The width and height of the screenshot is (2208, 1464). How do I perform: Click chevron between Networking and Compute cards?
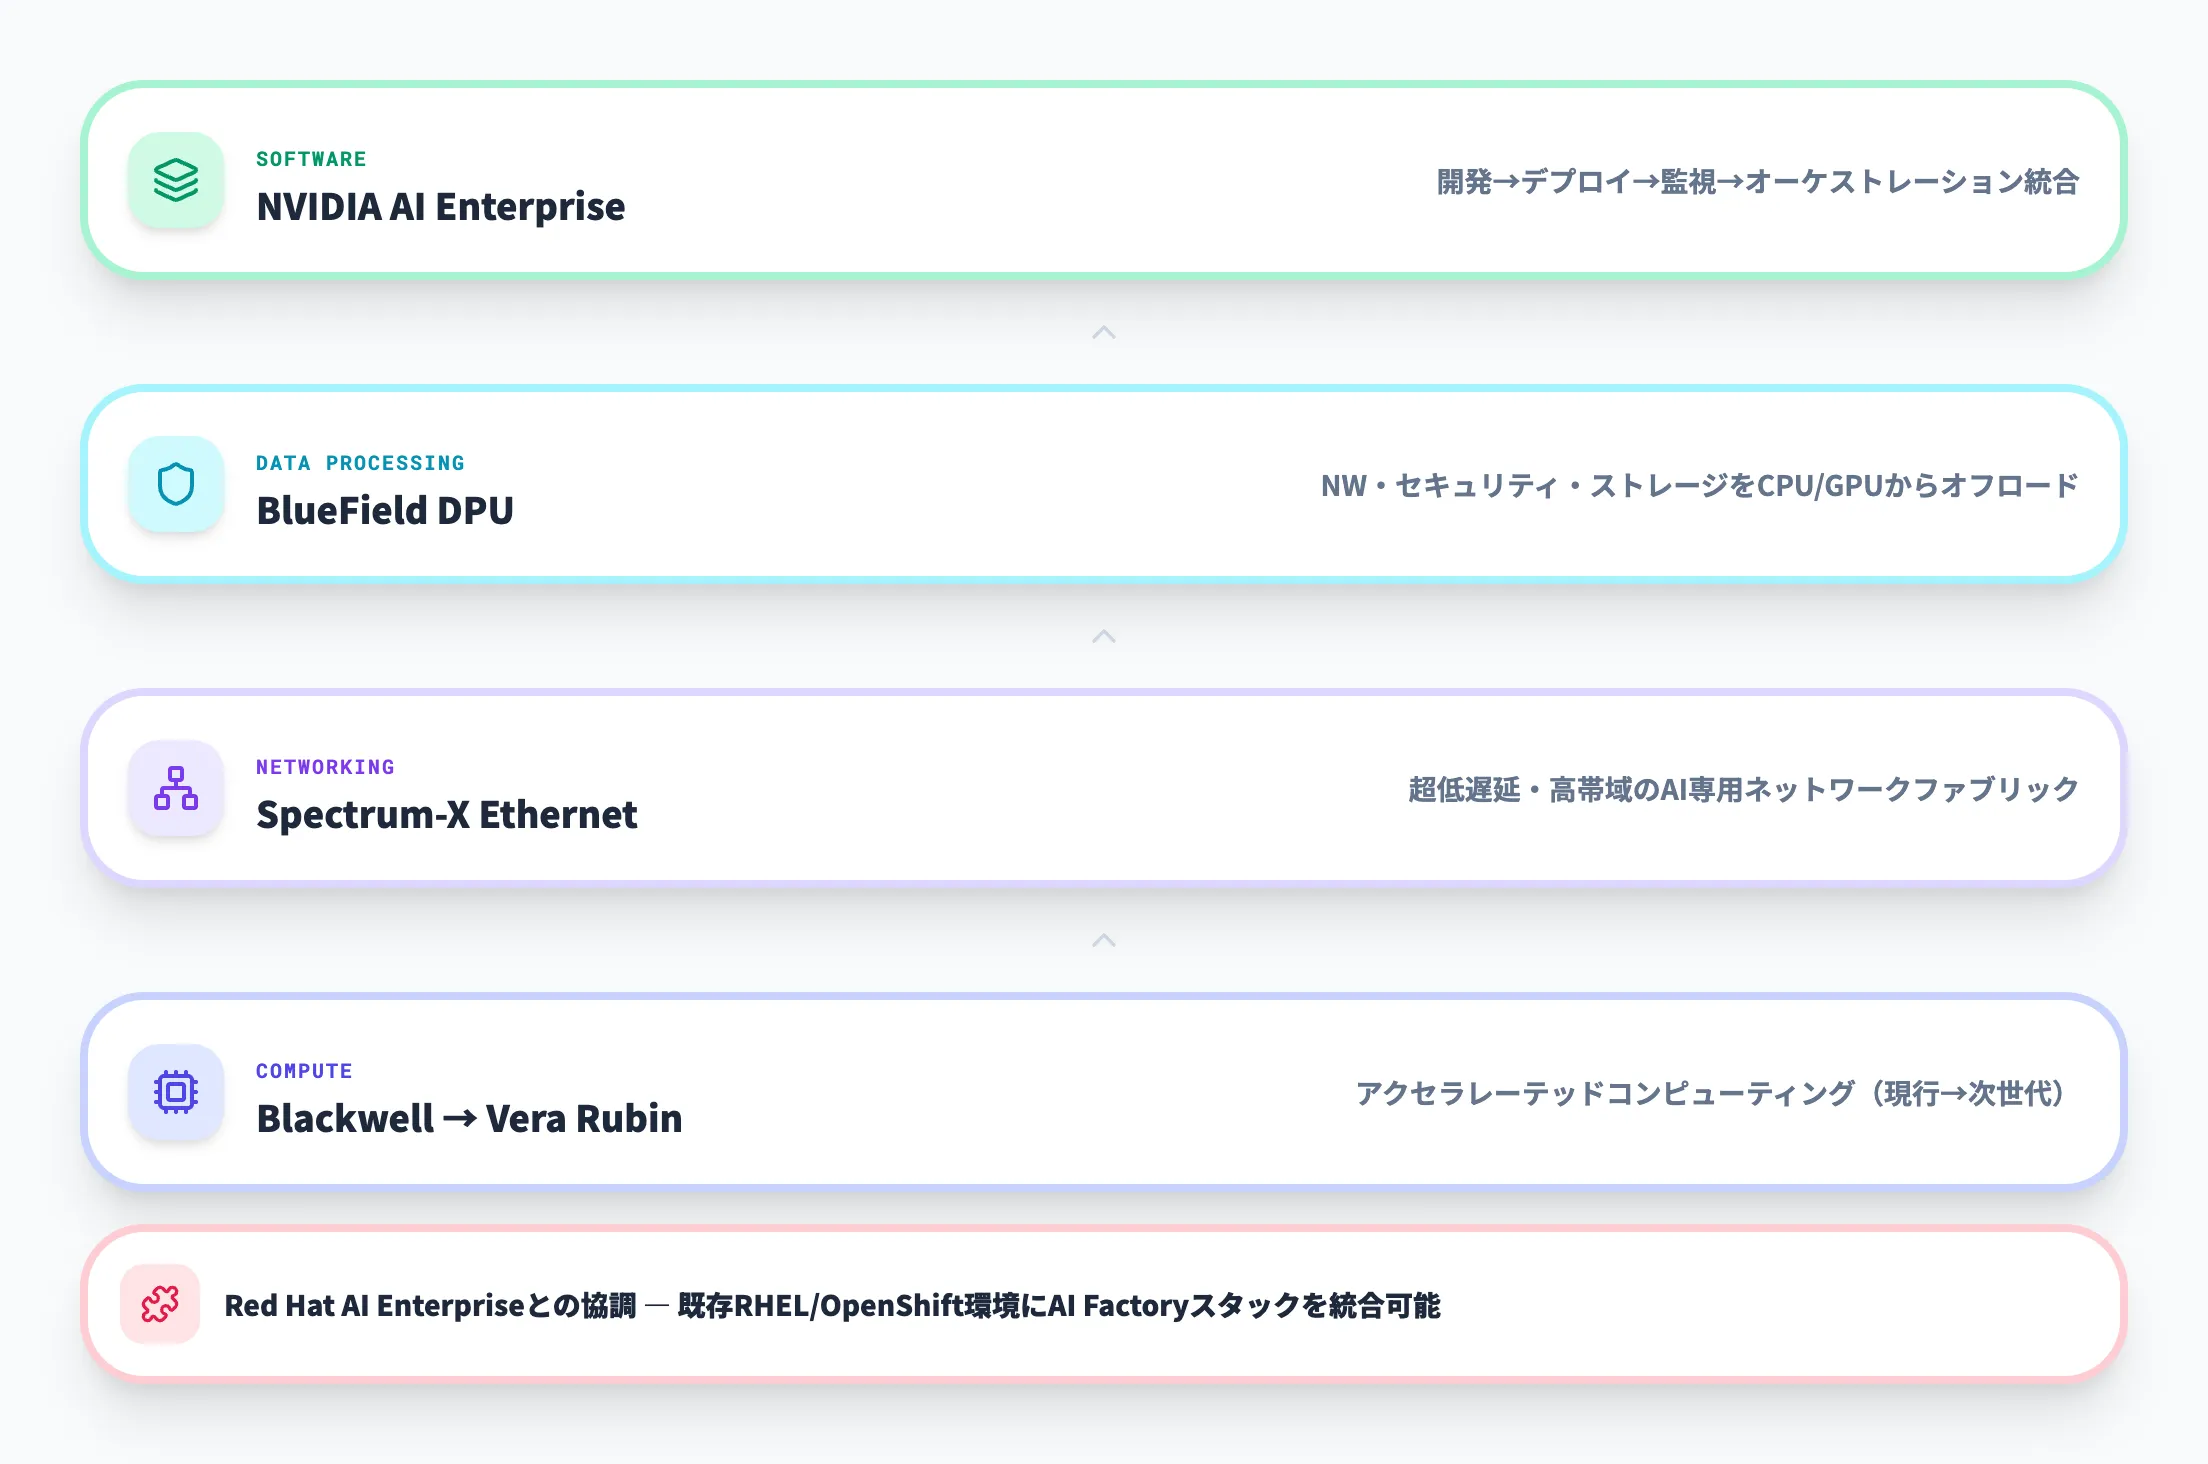pos(1104,941)
